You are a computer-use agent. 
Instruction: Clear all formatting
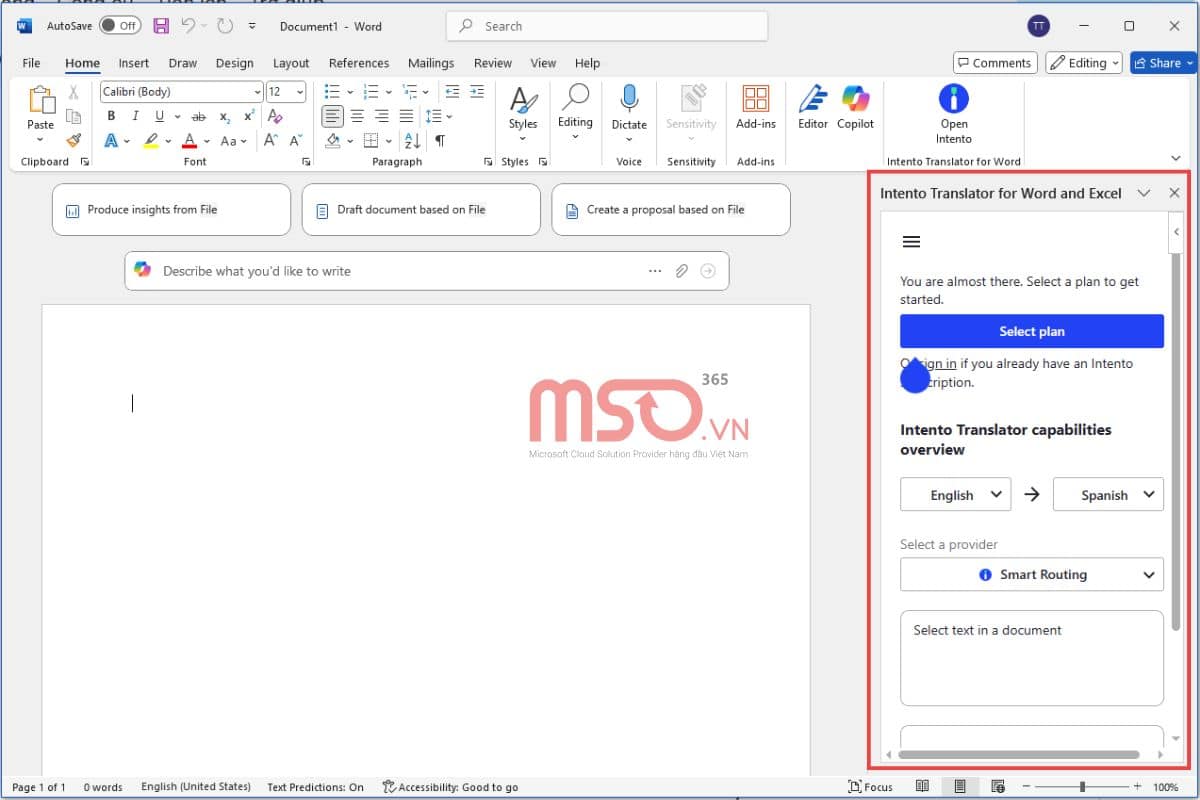[276, 116]
